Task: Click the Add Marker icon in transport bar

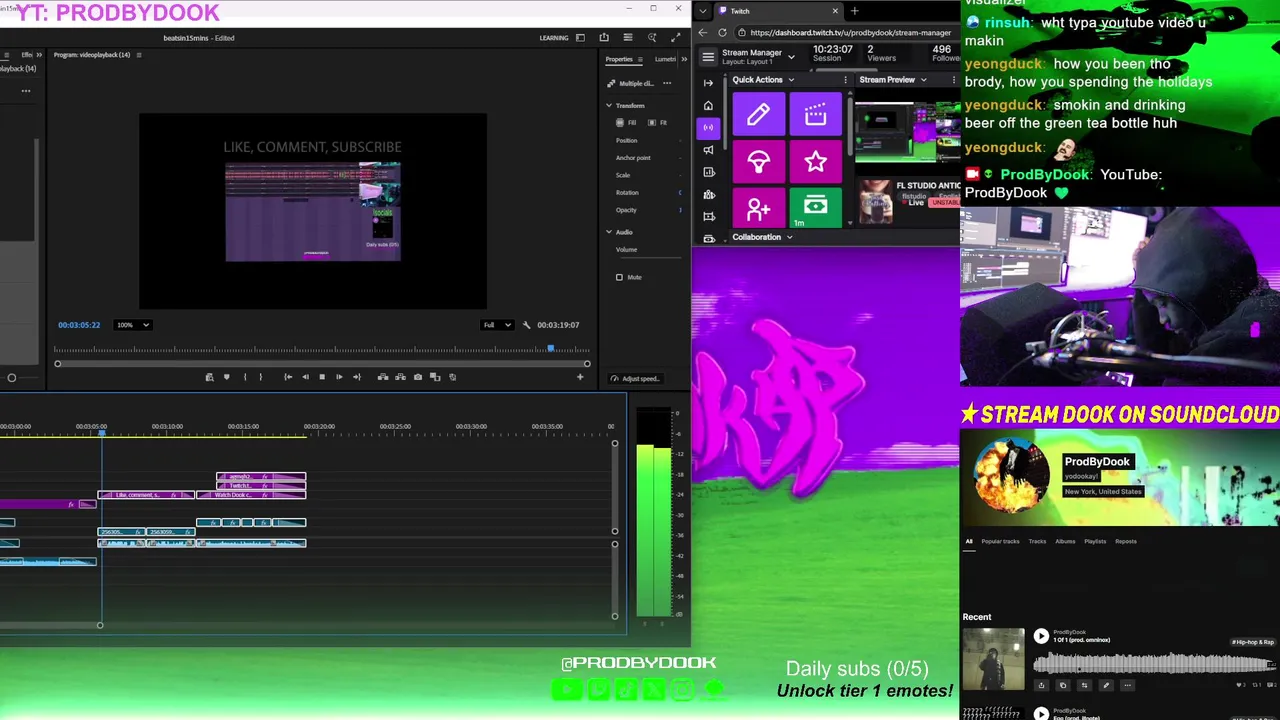Action: (227, 377)
